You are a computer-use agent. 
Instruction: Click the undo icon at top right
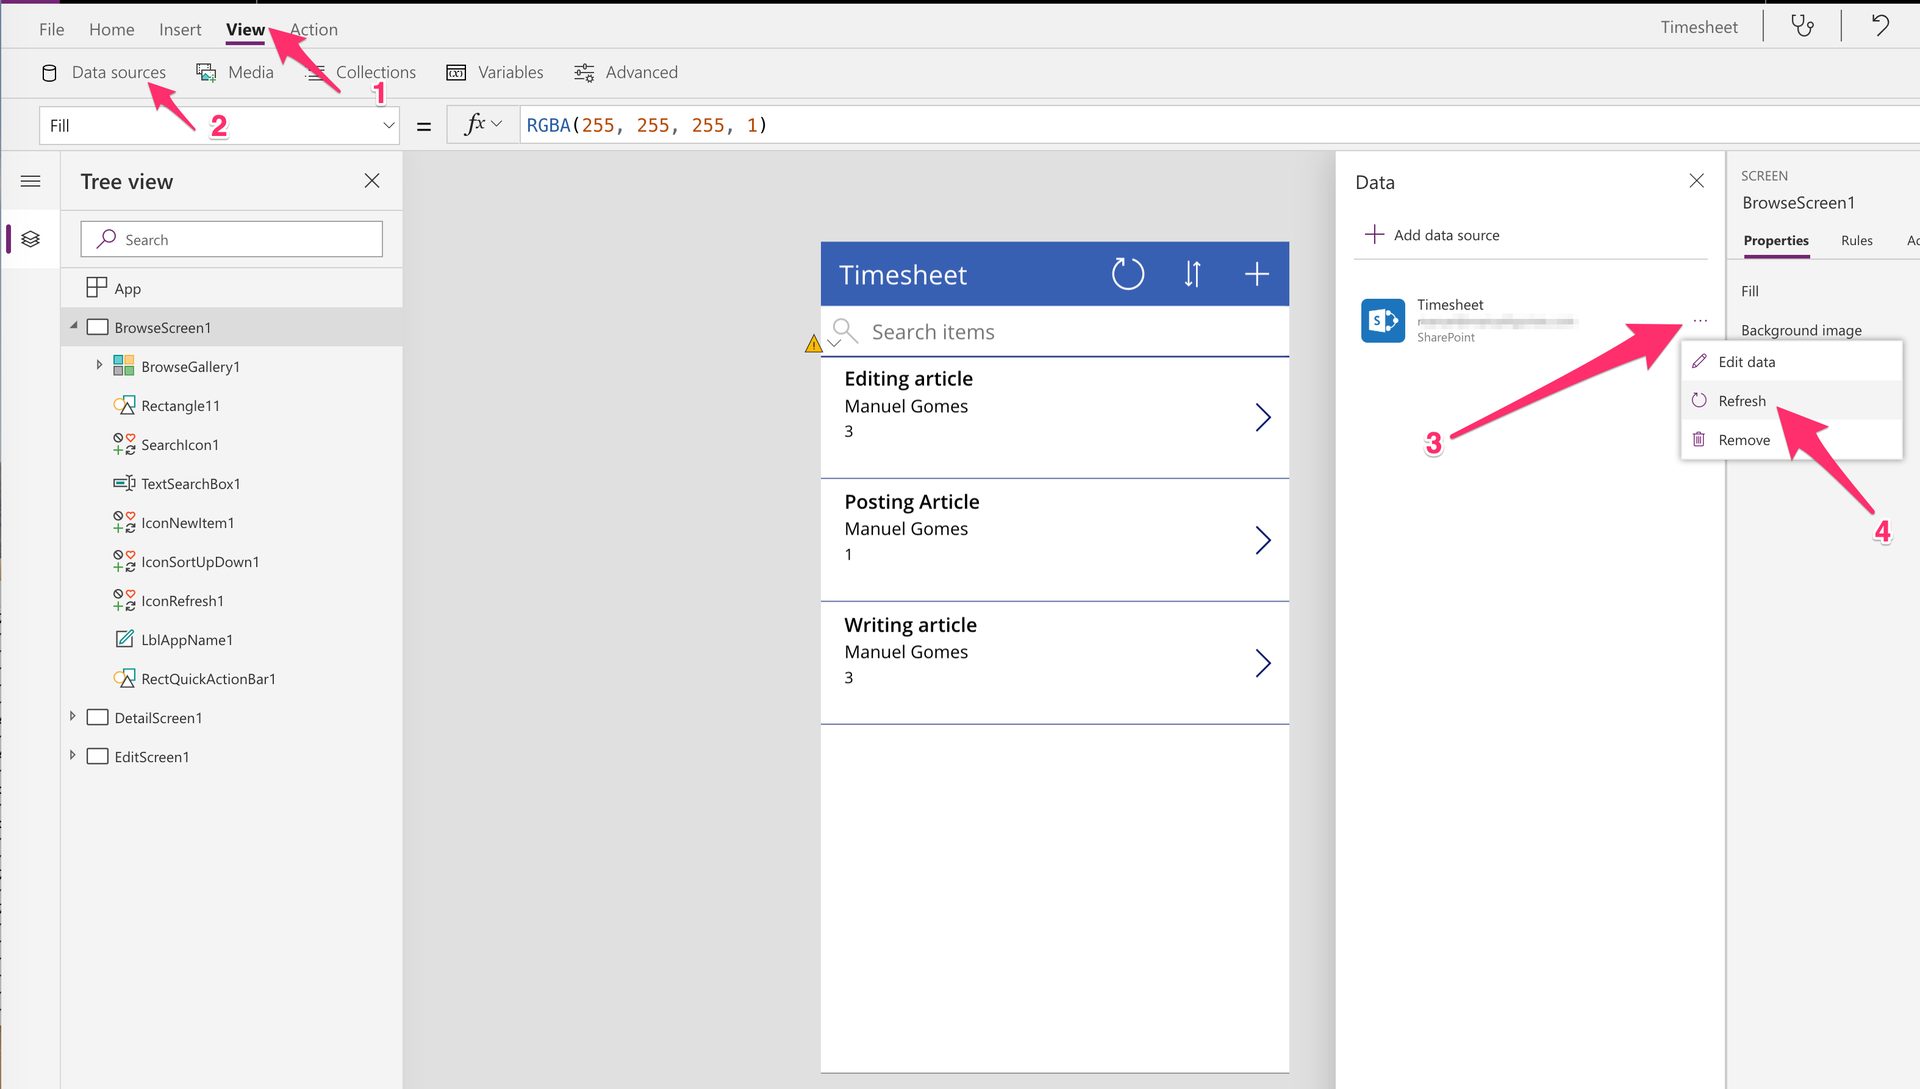pos(1879,25)
